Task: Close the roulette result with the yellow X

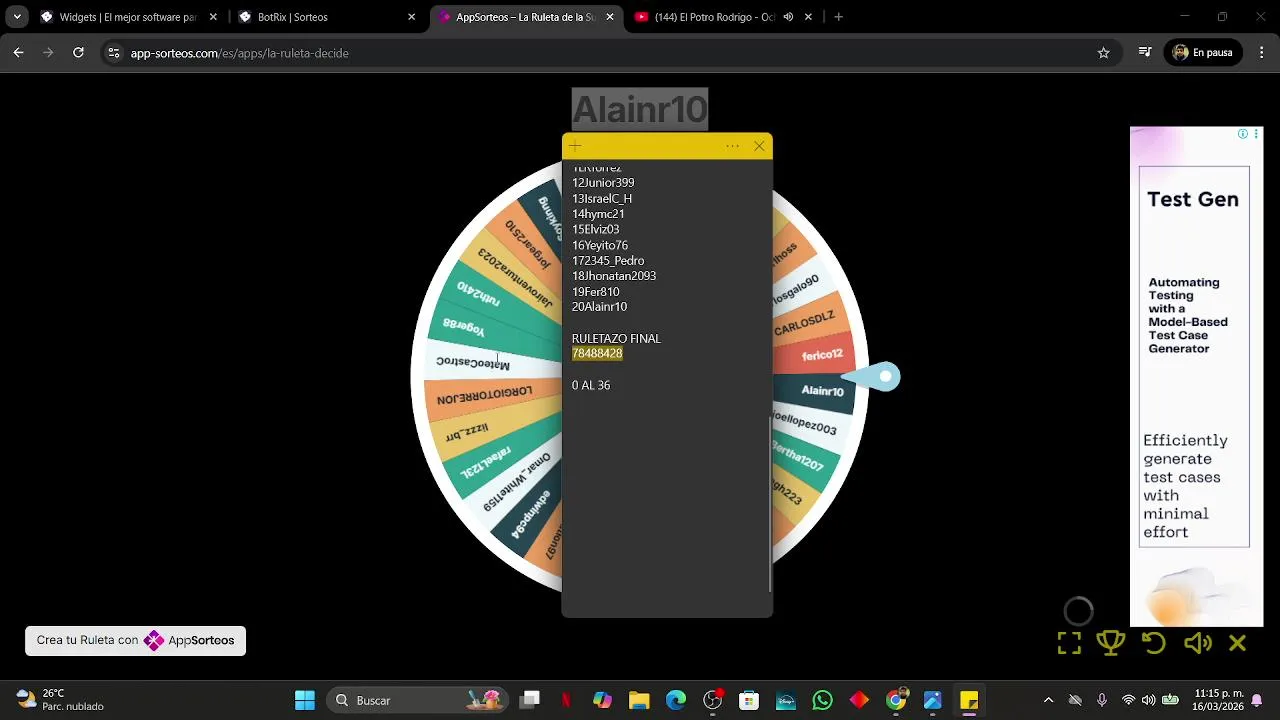Action: tap(1238, 643)
